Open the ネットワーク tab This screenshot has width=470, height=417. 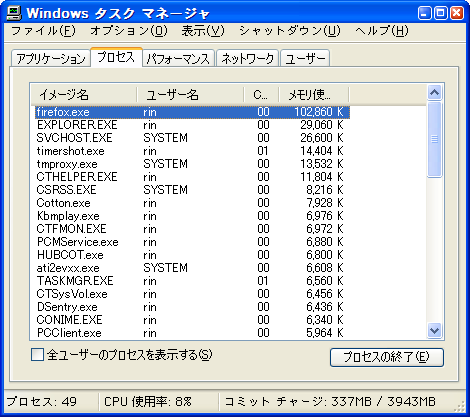click(247, 59)
